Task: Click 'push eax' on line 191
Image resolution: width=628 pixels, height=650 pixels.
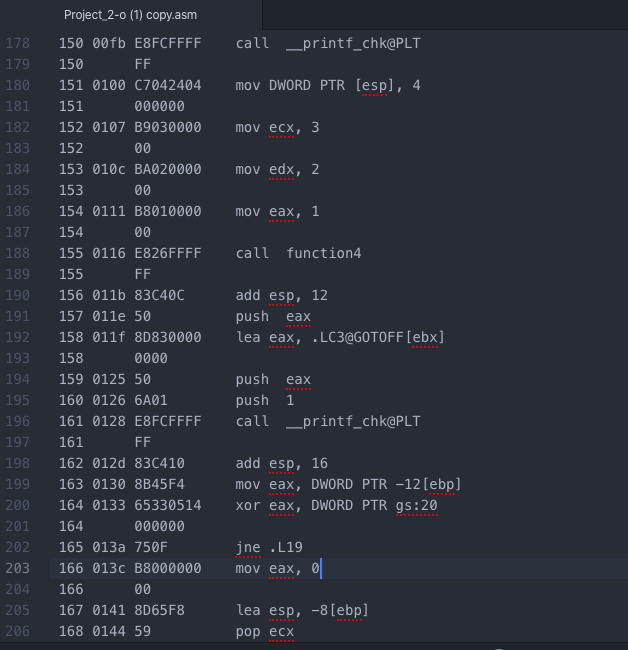Action: pos(273,316)
